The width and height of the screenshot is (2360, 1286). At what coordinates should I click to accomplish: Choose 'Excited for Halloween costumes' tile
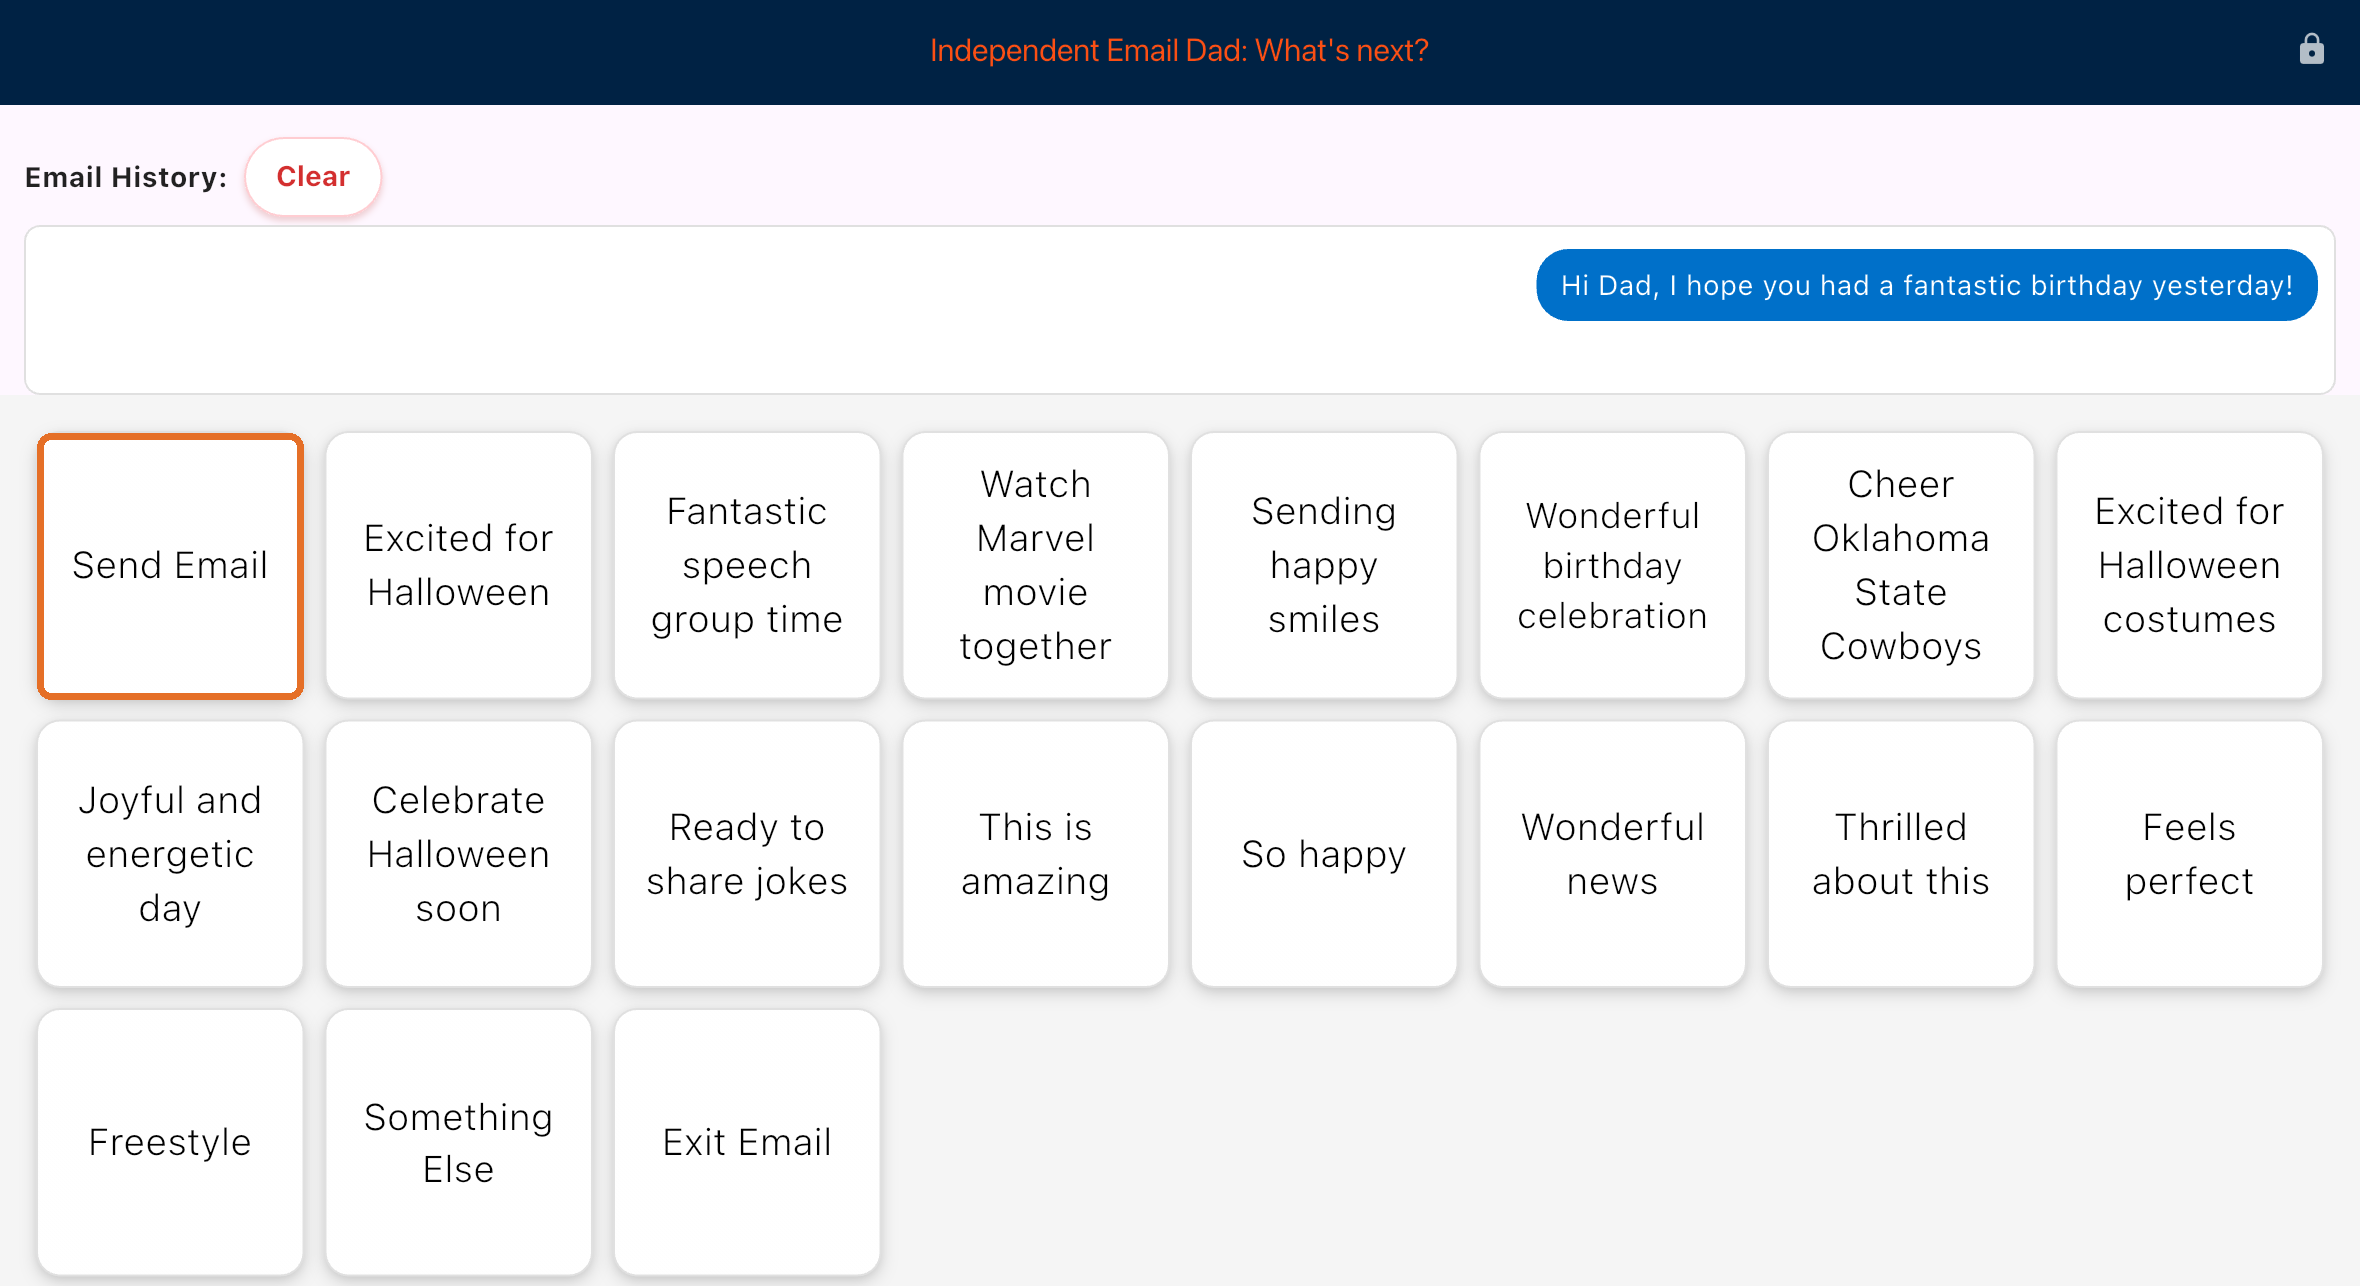pyautogui.click(x=2190, y=566)
